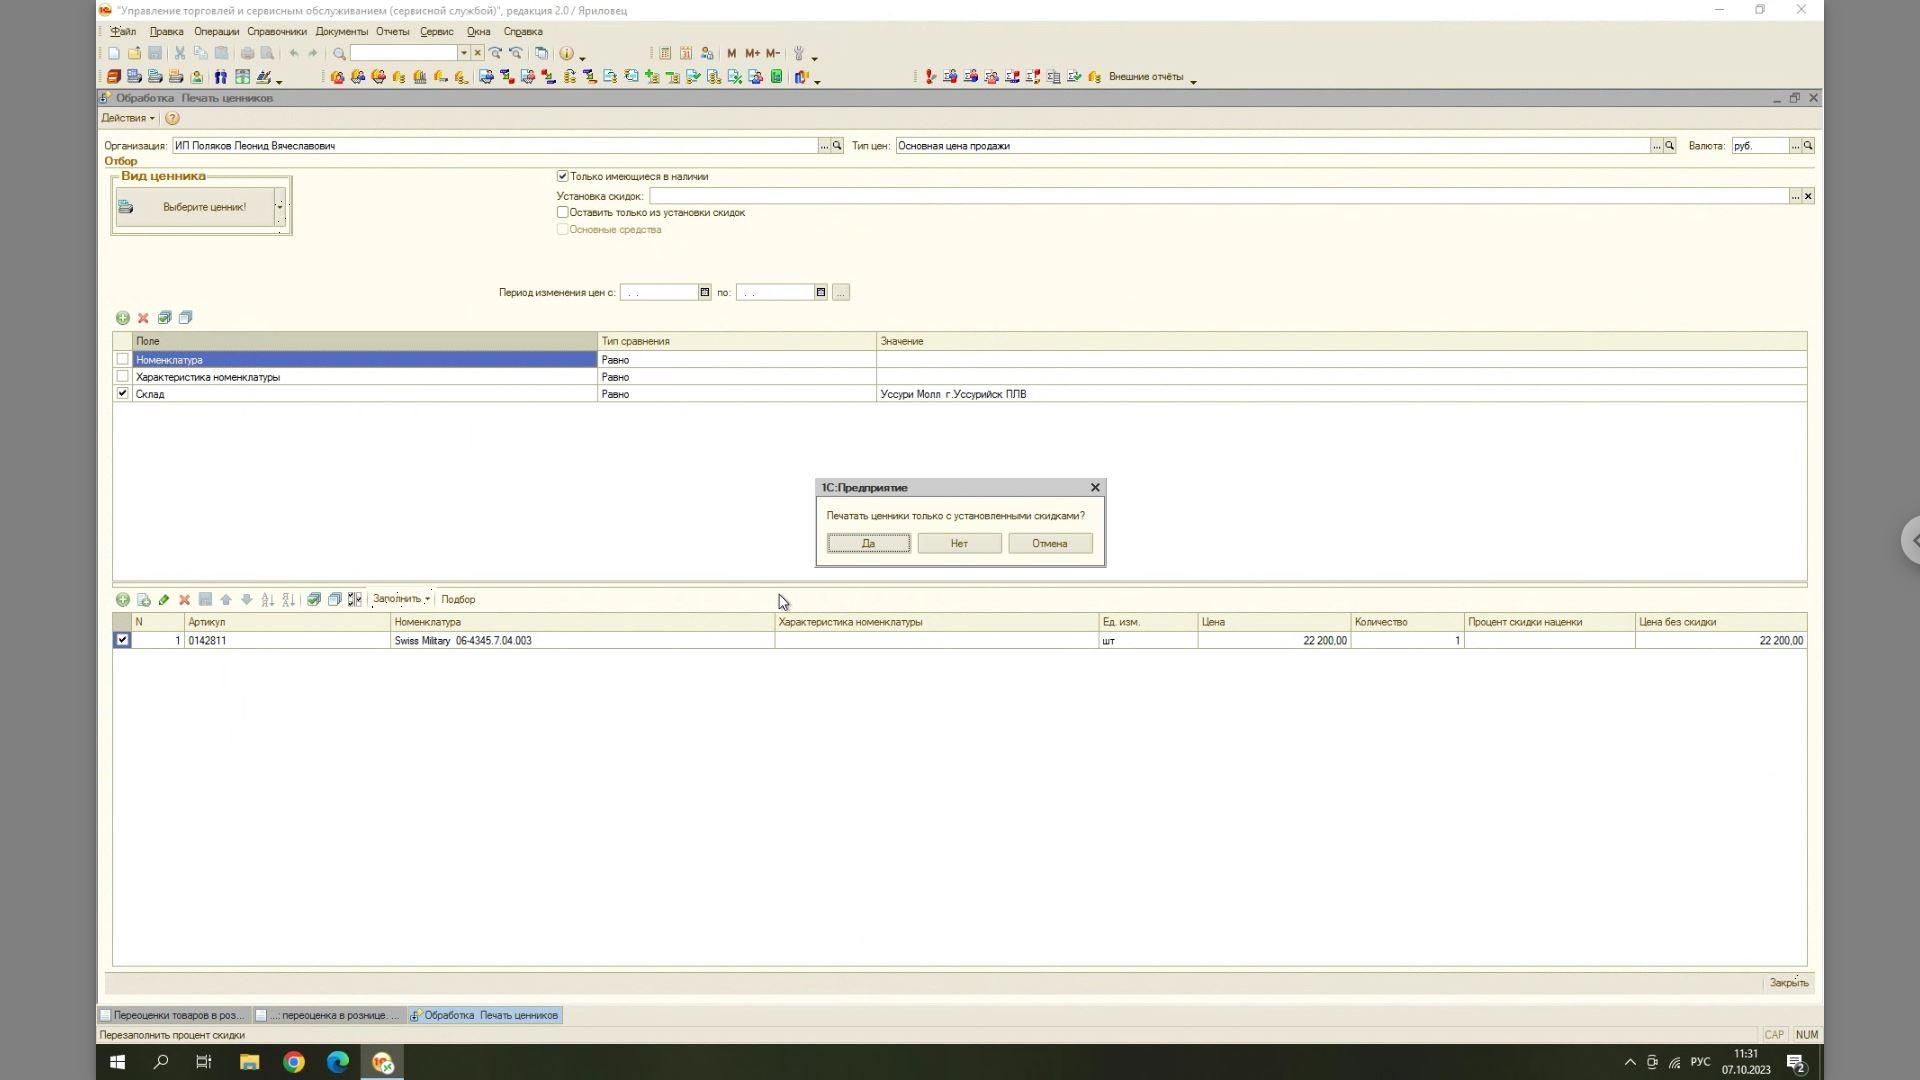Open the Документы menu
The width and height of the screenshot is (1920, 1080).
tap(341, 32)
